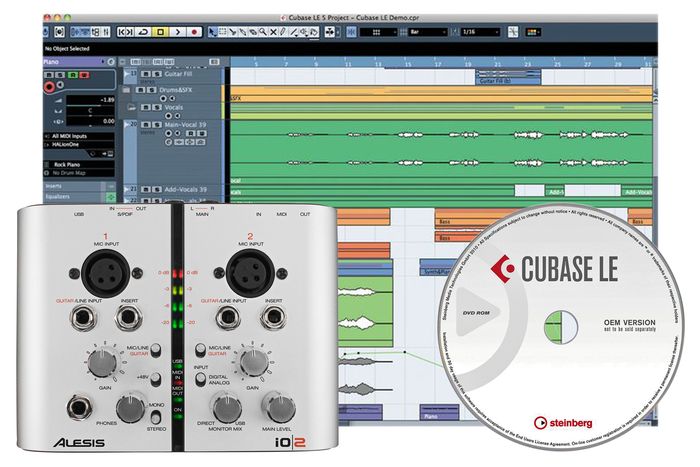Click the red Record transport button

click(194, 32)
